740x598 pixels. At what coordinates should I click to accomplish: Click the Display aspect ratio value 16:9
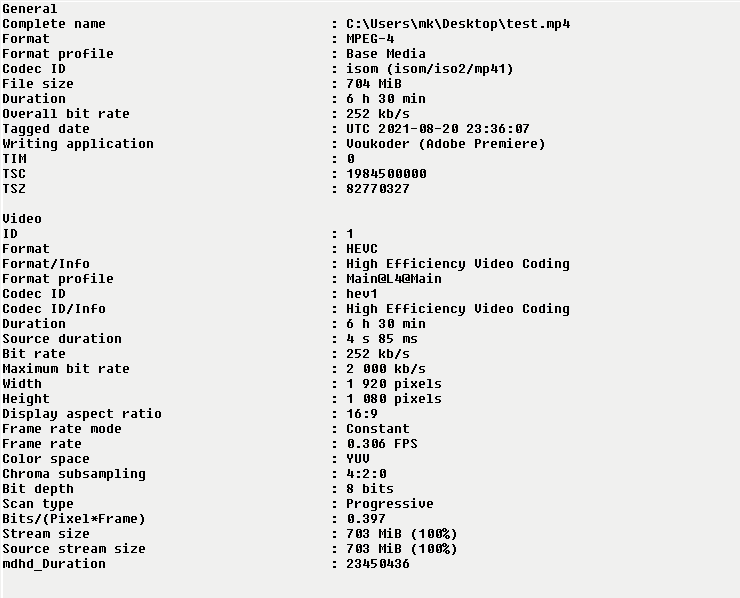pyautogui.click(x=362, y=414)
